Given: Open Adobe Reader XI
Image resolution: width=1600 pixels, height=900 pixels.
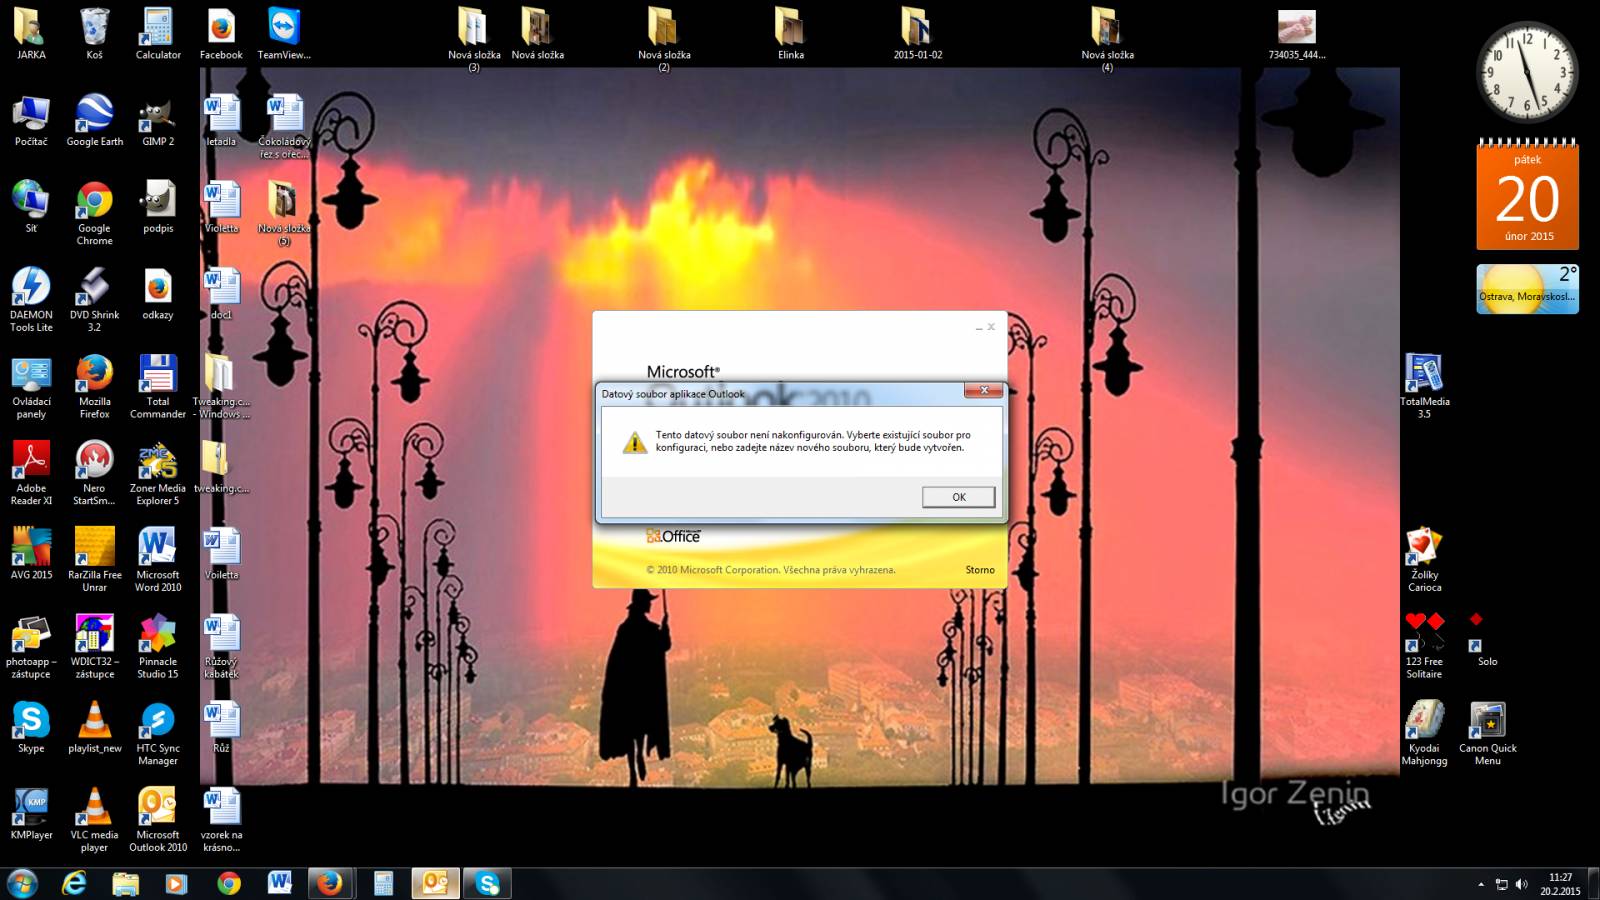Looking at the screenshot, I should click(x=31, y=472).
